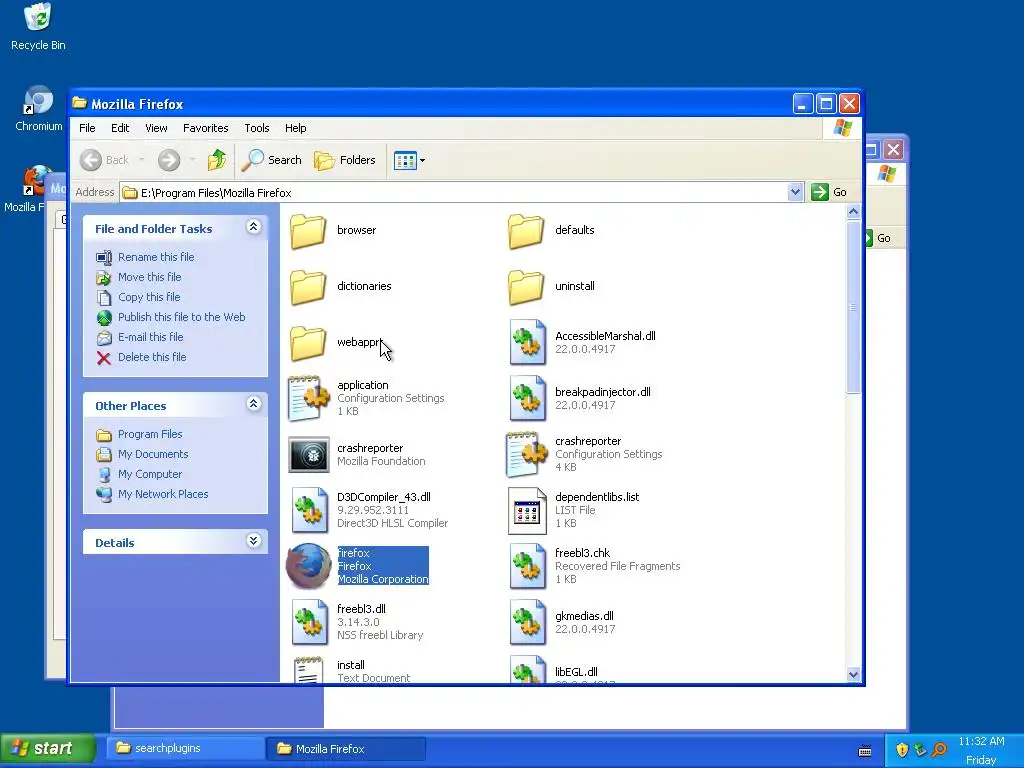Click E-mail this file
Viewport: 1024px width, 768px height.
coord(140,337)
